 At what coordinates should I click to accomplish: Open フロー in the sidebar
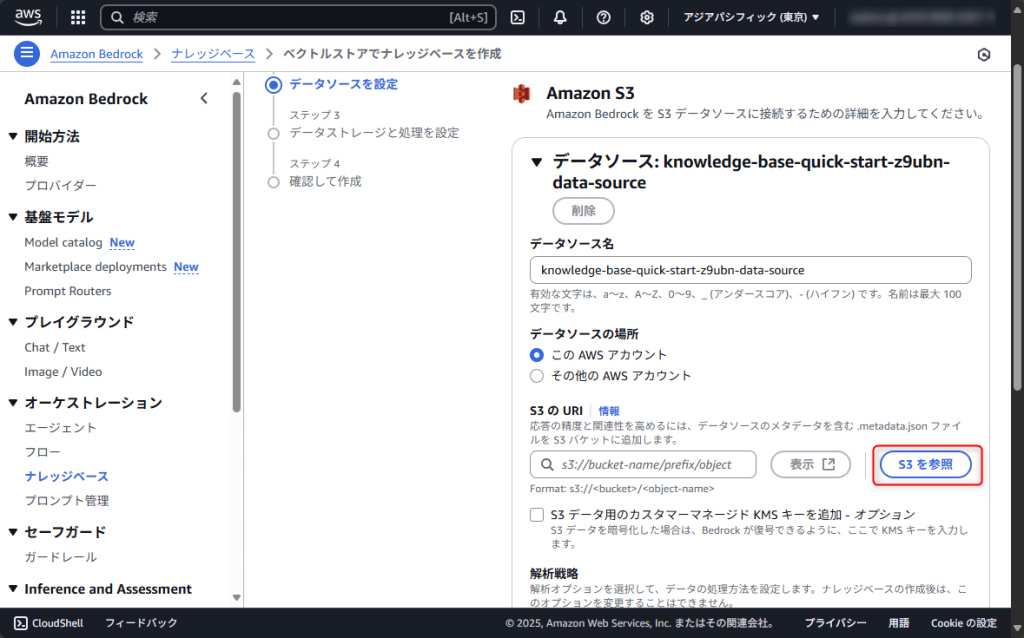(x=42, y=452)
